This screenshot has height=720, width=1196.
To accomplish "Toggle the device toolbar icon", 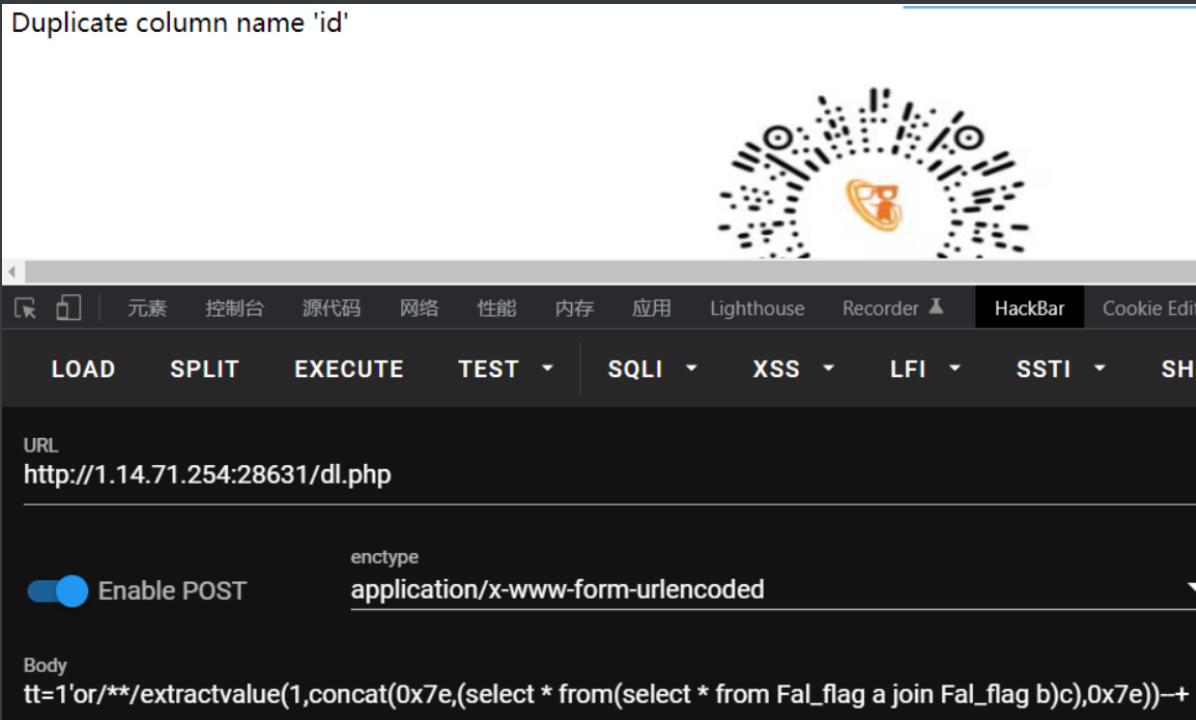I will [68, 308].
